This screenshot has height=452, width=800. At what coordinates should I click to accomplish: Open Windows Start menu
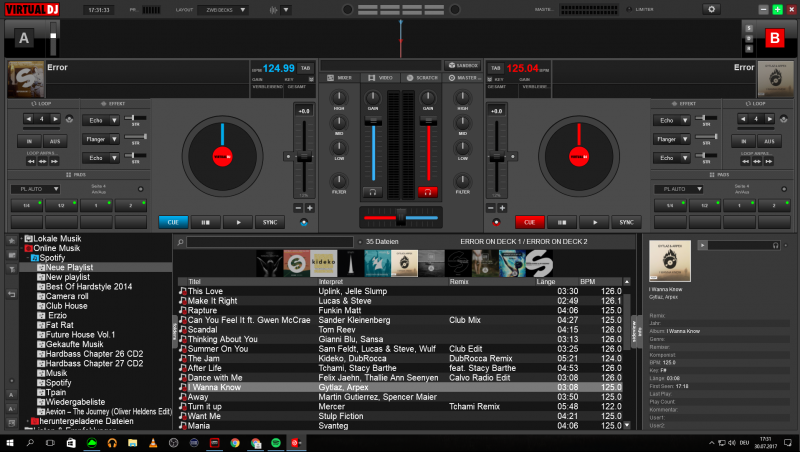pos(10,442)
